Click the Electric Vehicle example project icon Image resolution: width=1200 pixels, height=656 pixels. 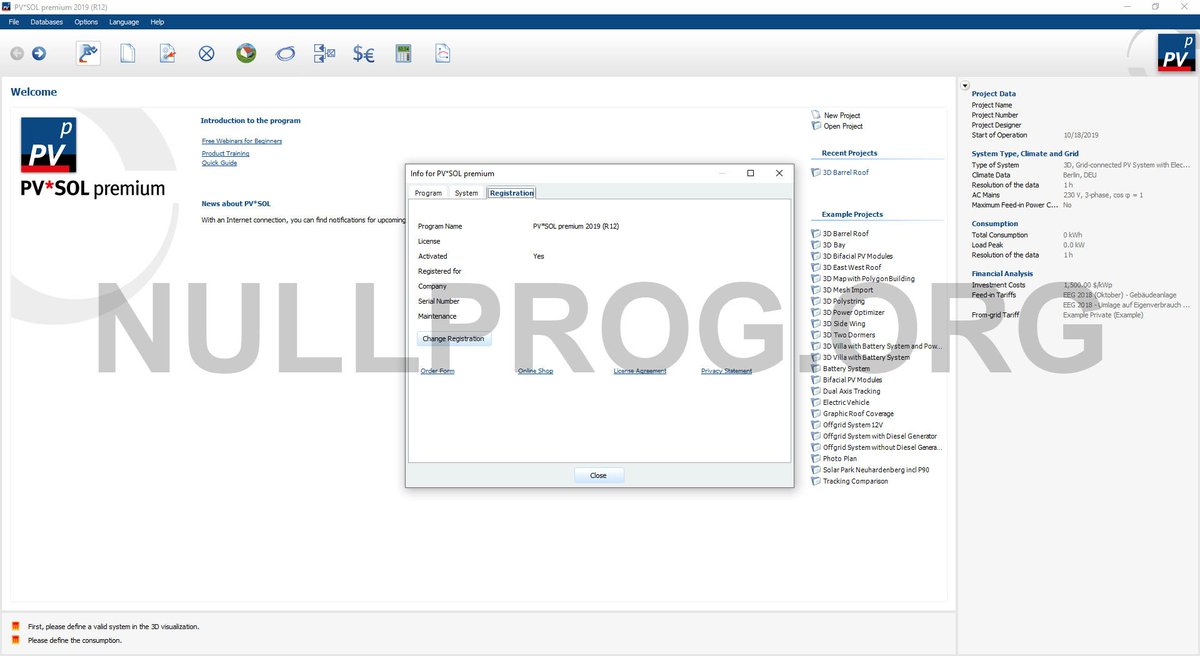(816, 402)
